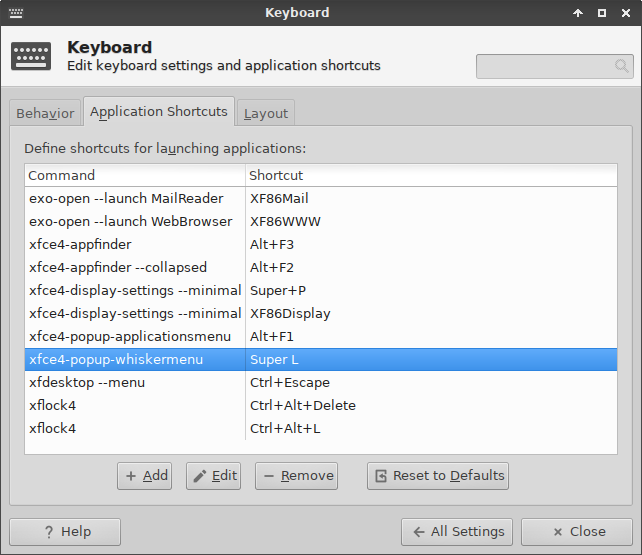Remove the selected shortcut
Viewport: 642px width, 555px height.
click(x=296, y=476)
